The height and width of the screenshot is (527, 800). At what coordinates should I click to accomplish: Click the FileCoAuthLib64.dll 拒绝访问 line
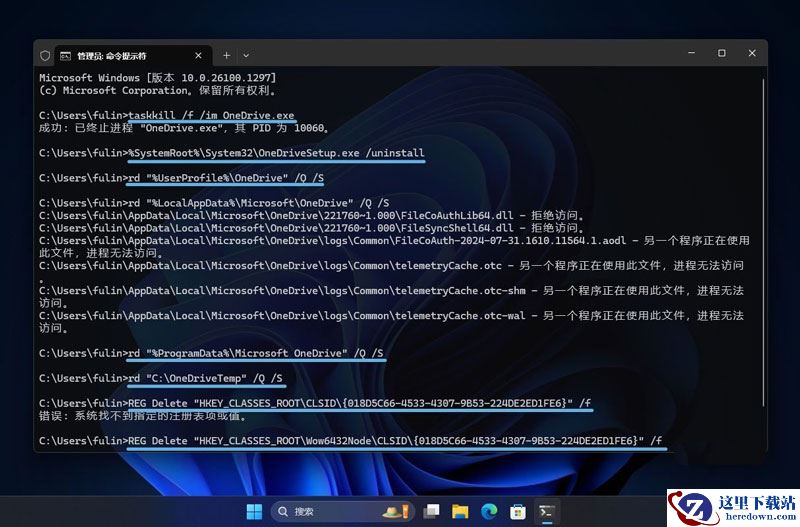tap(311, 215)
